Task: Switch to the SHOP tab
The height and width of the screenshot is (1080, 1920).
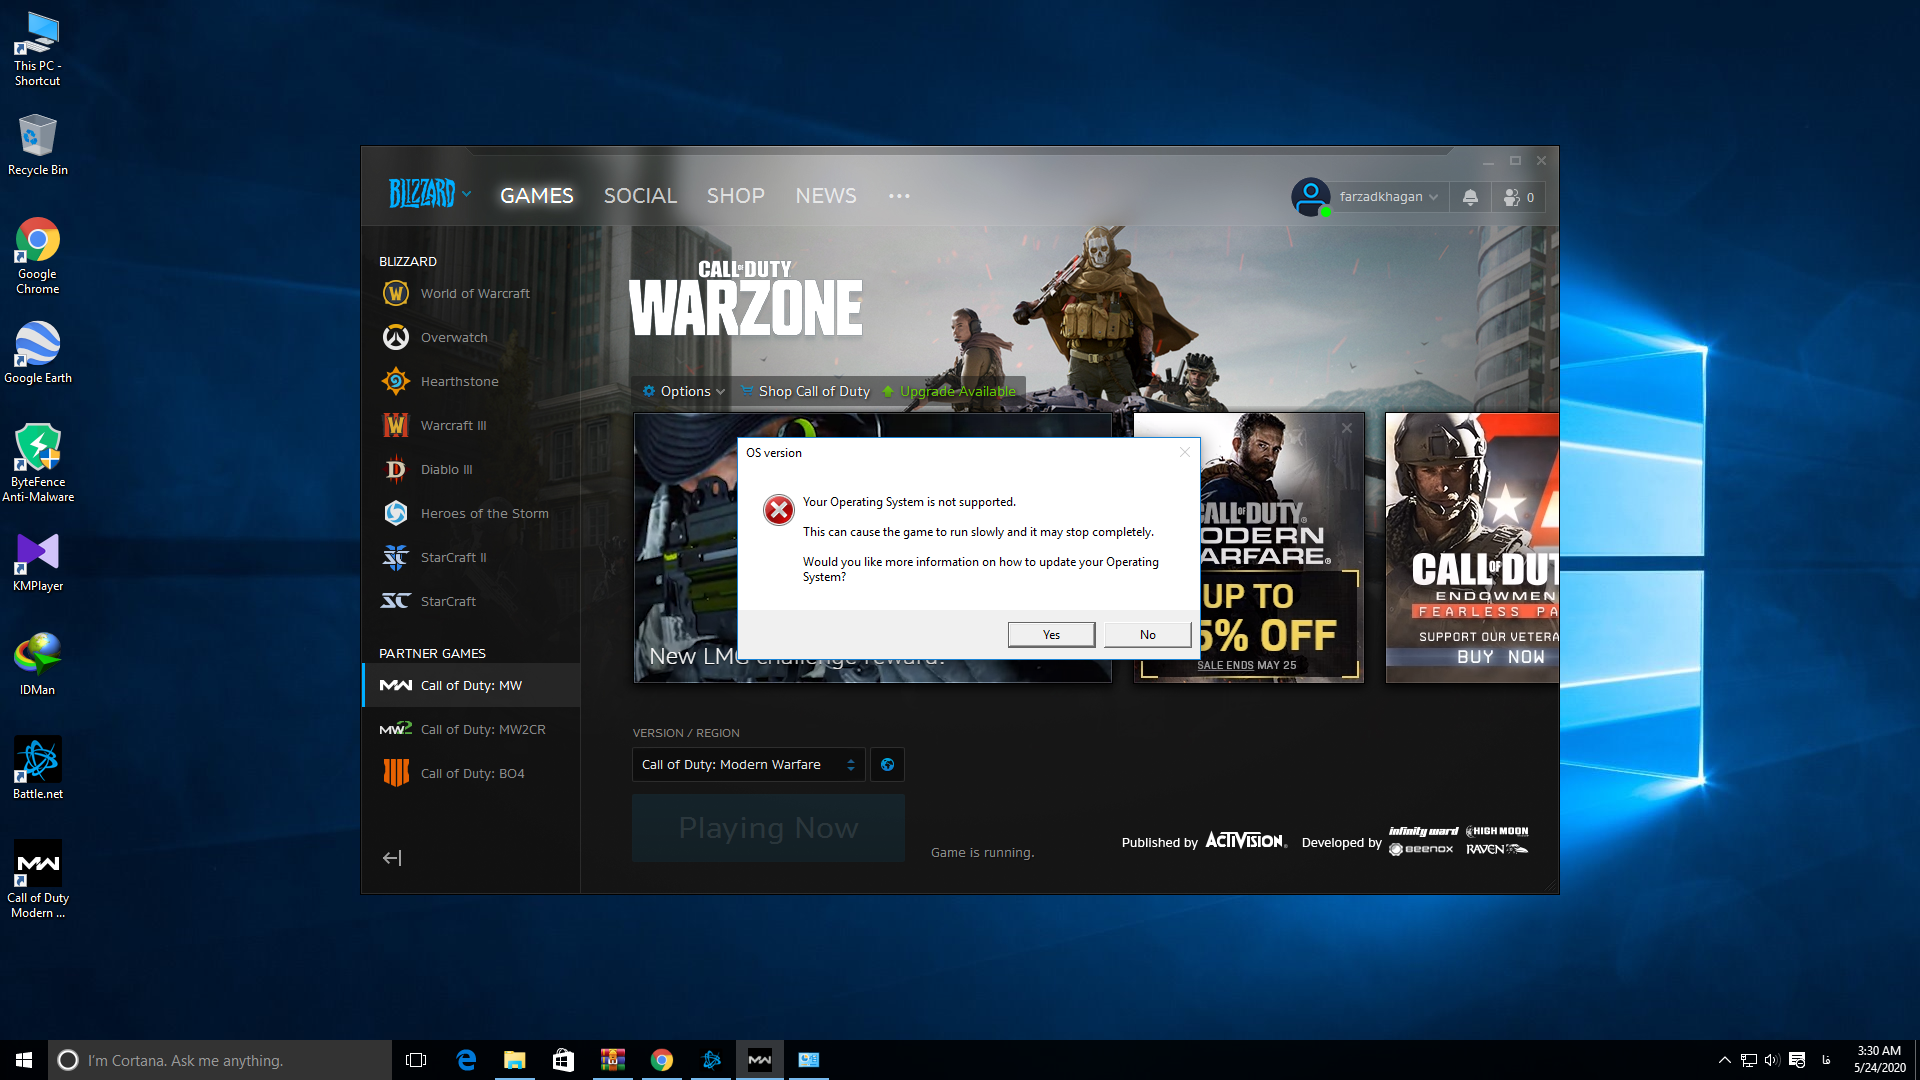Action: click(x=735, y=196)
